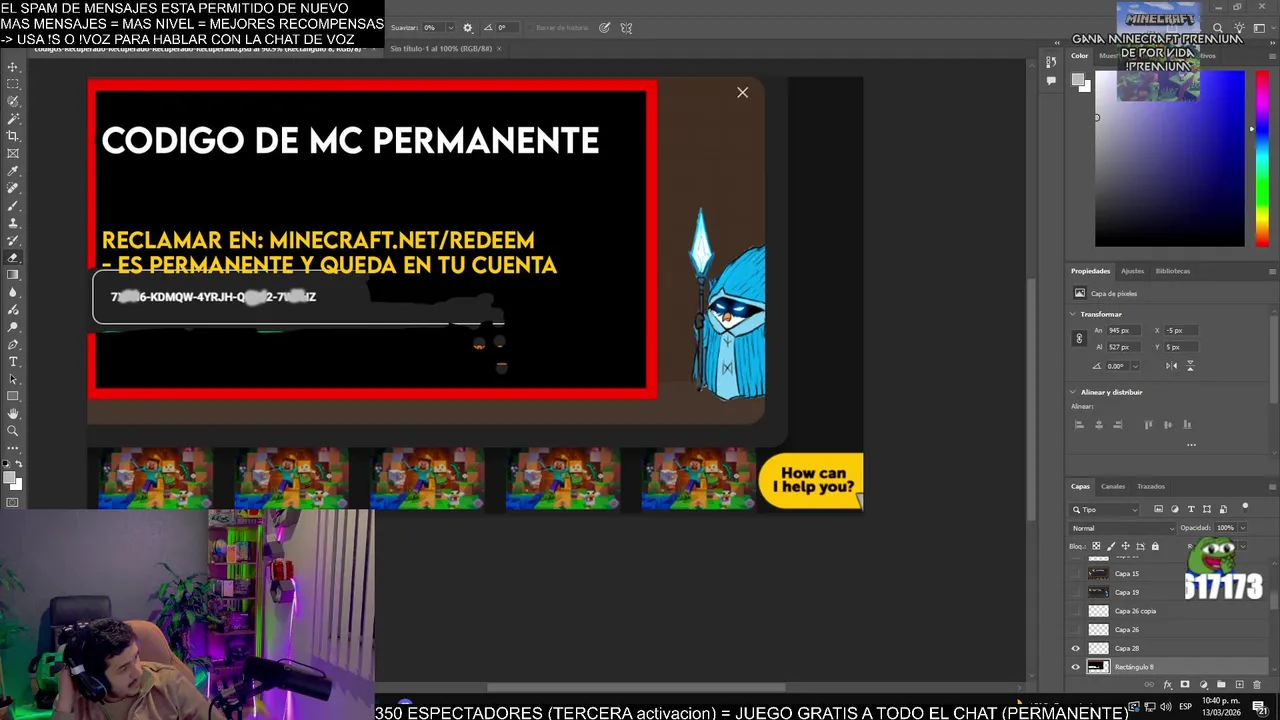This screenshot has width=1280, height=720.
Task: Select the Gradient tool
Action: click(x=13, y=275)
